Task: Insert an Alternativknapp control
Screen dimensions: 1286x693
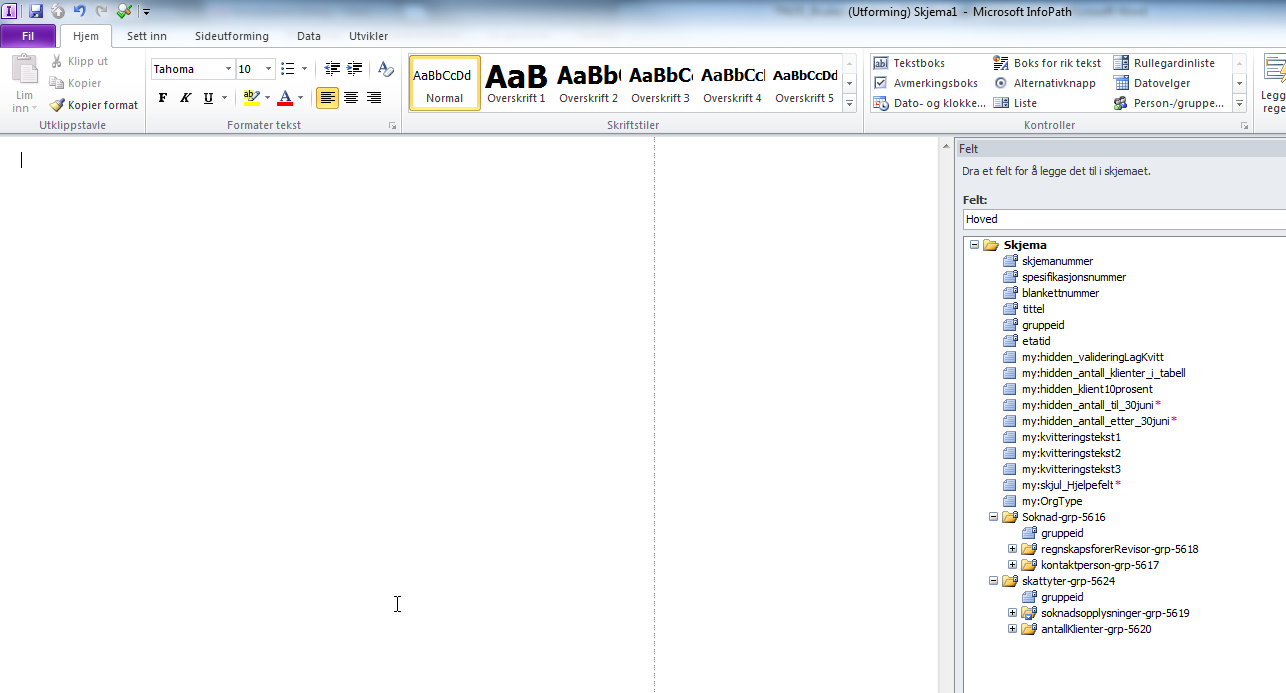Action: pos(1044,83)
